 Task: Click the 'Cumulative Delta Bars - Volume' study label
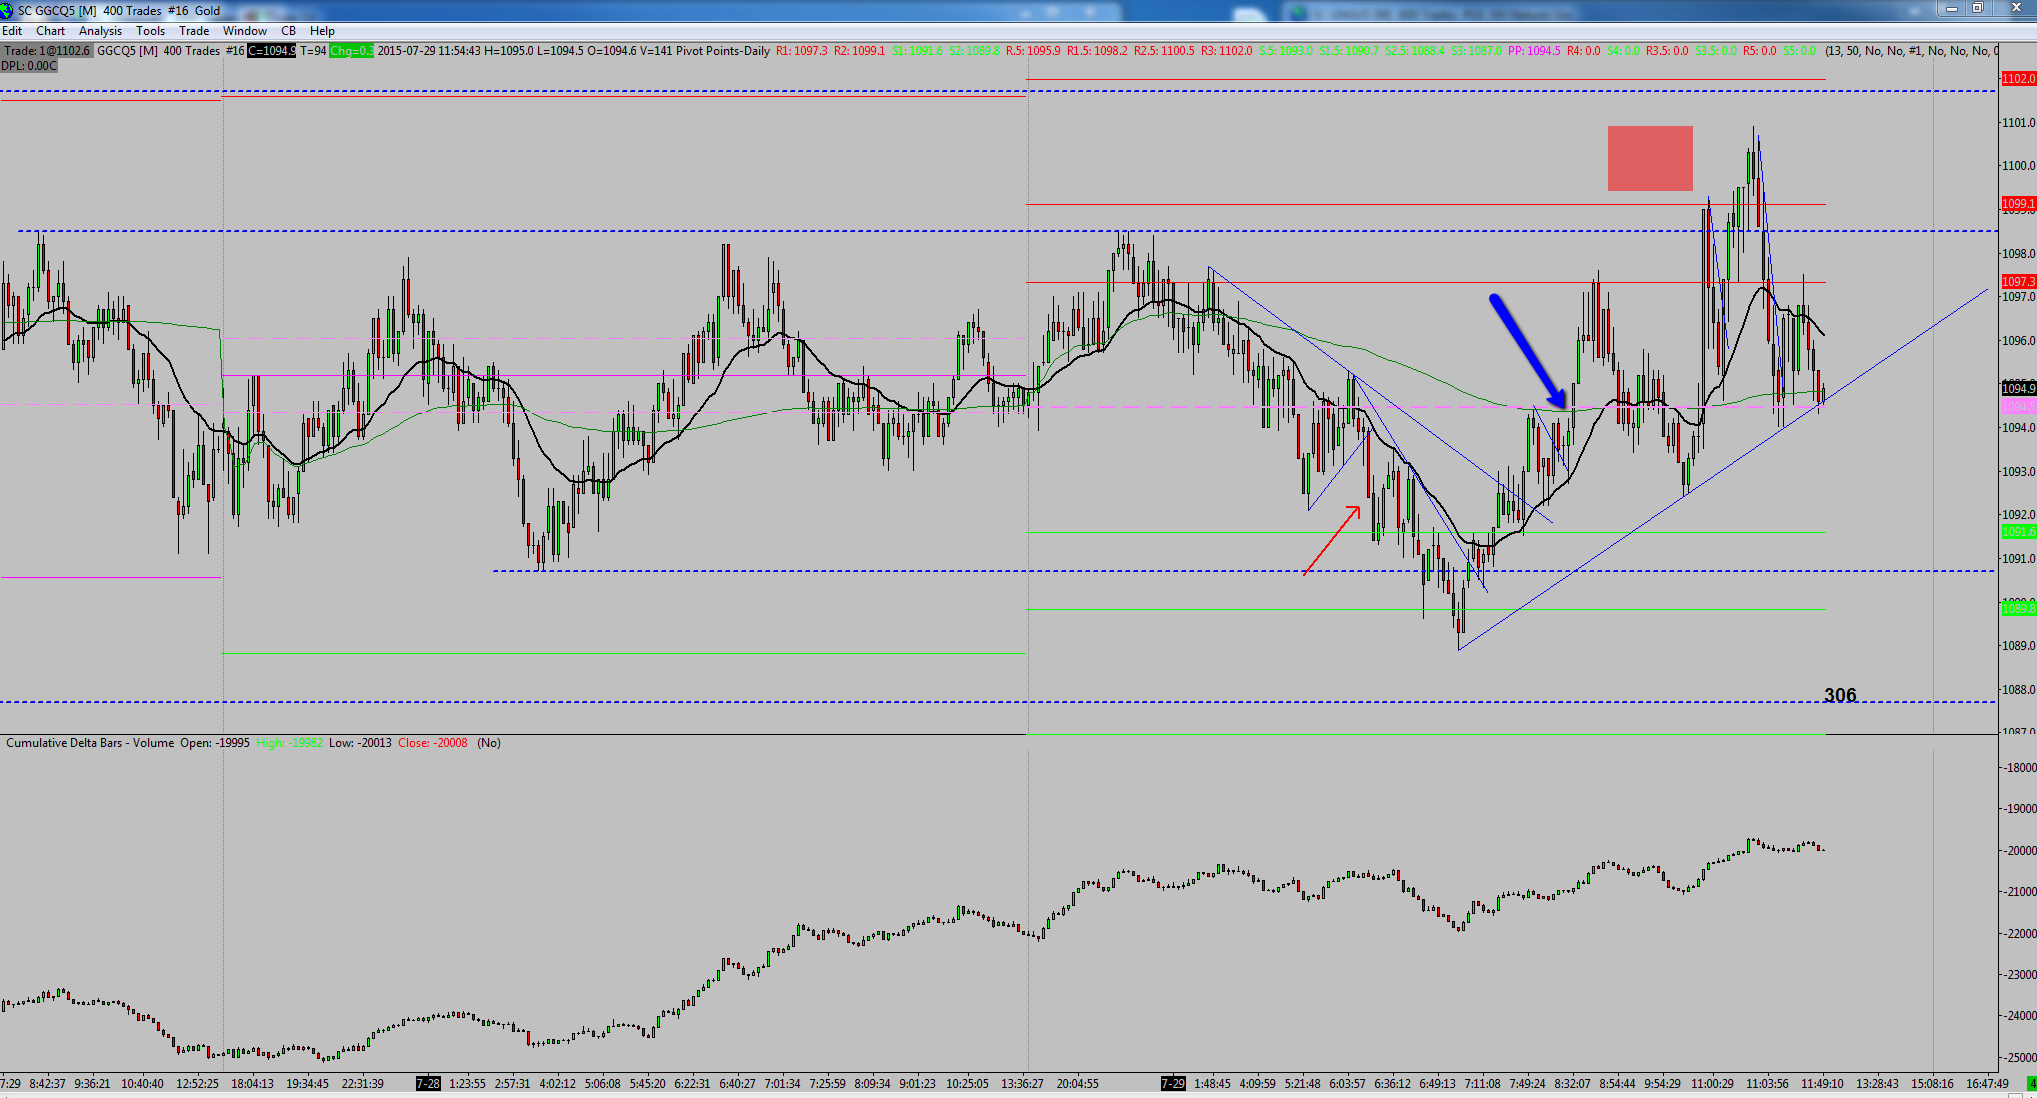(91, 743)
